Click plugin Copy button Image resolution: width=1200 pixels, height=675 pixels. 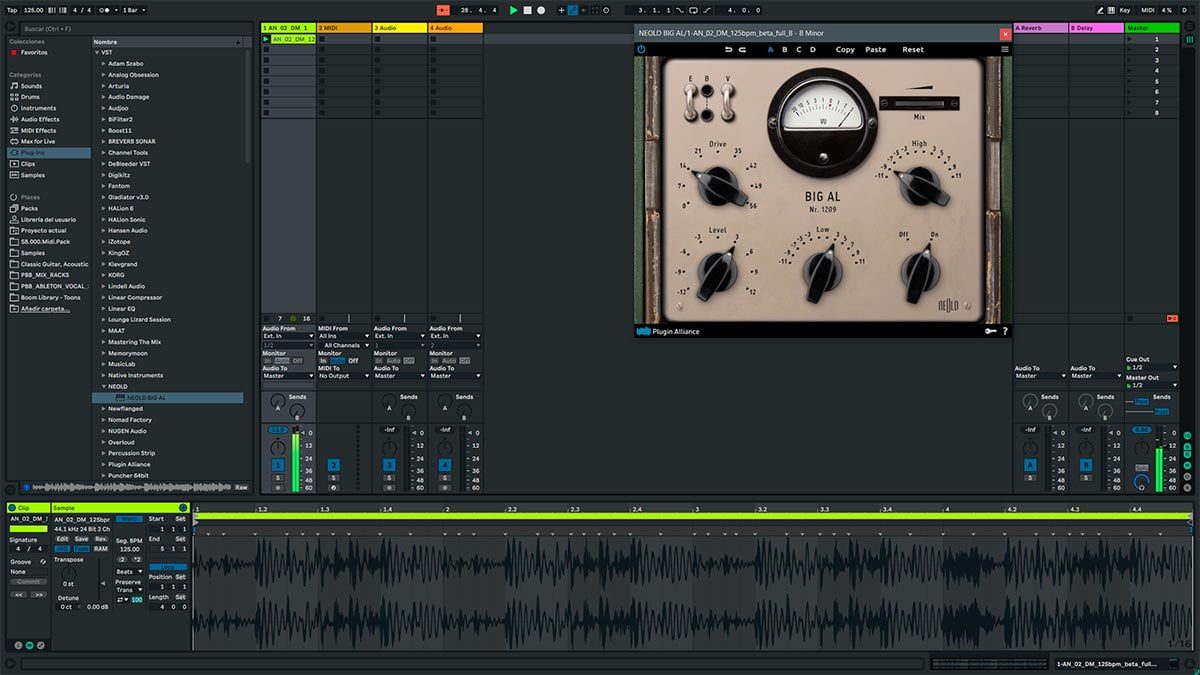pos(845,49)
